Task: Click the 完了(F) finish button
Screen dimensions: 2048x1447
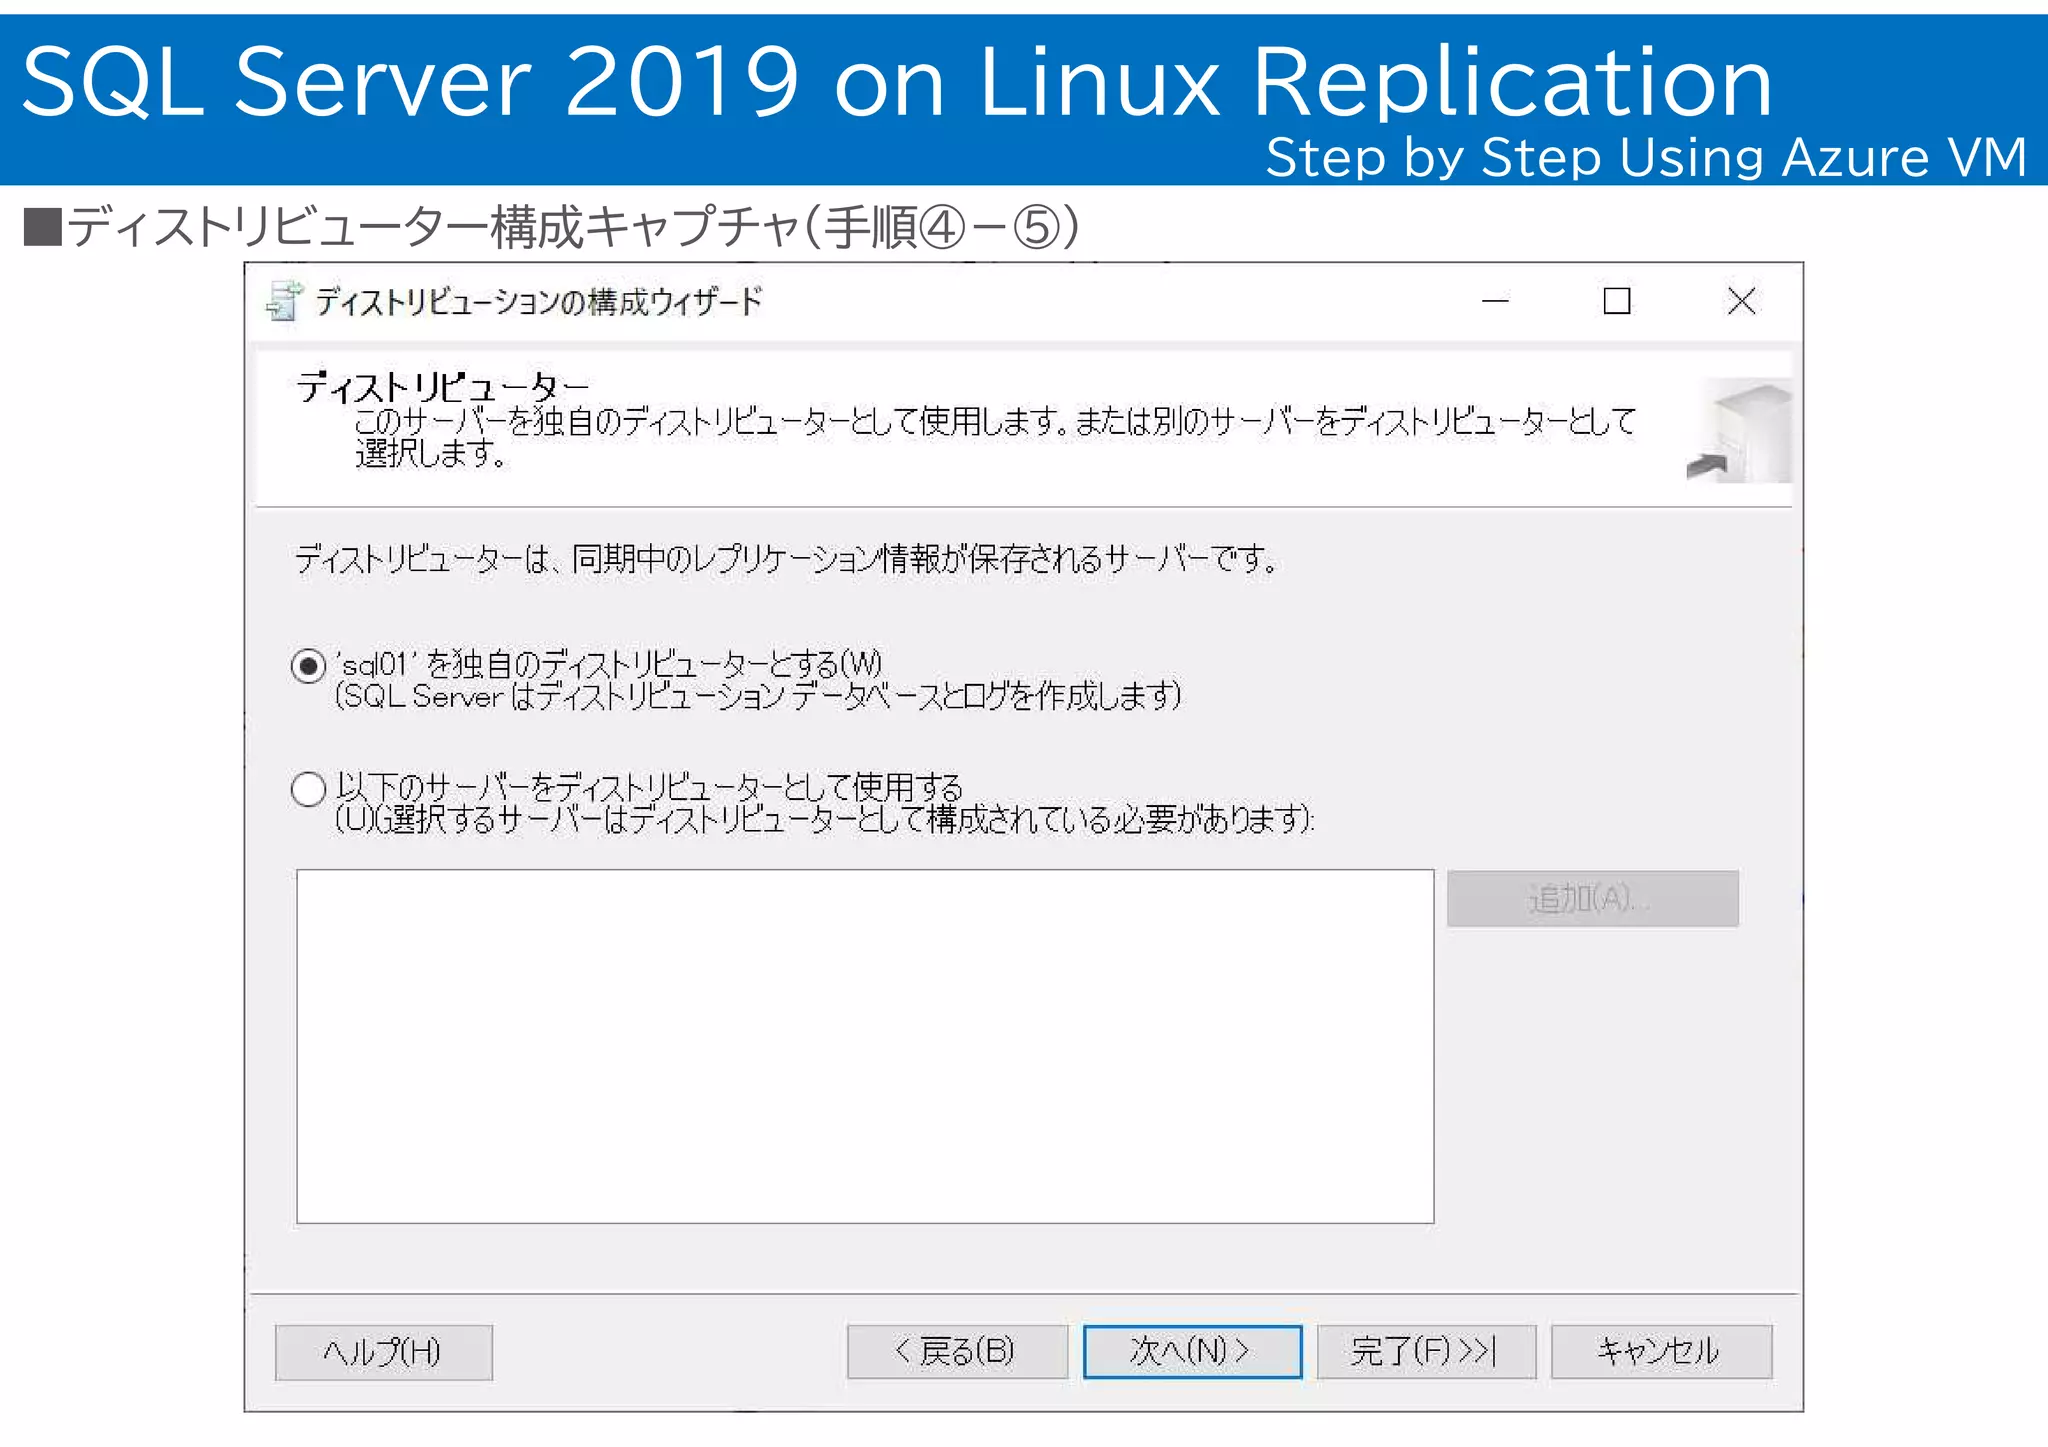Action: pyautogui.click(x=1426, y=1351)
